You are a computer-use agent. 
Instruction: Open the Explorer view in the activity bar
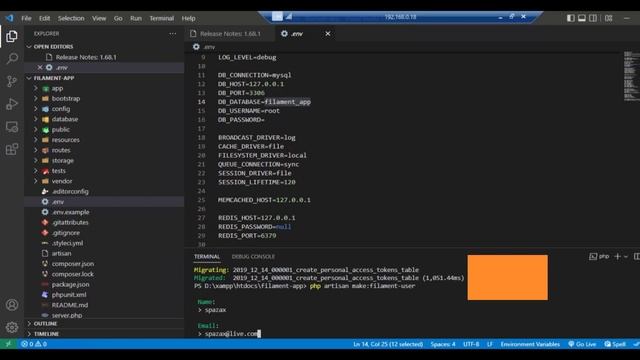pyautogui.click(x=12, y=36)
